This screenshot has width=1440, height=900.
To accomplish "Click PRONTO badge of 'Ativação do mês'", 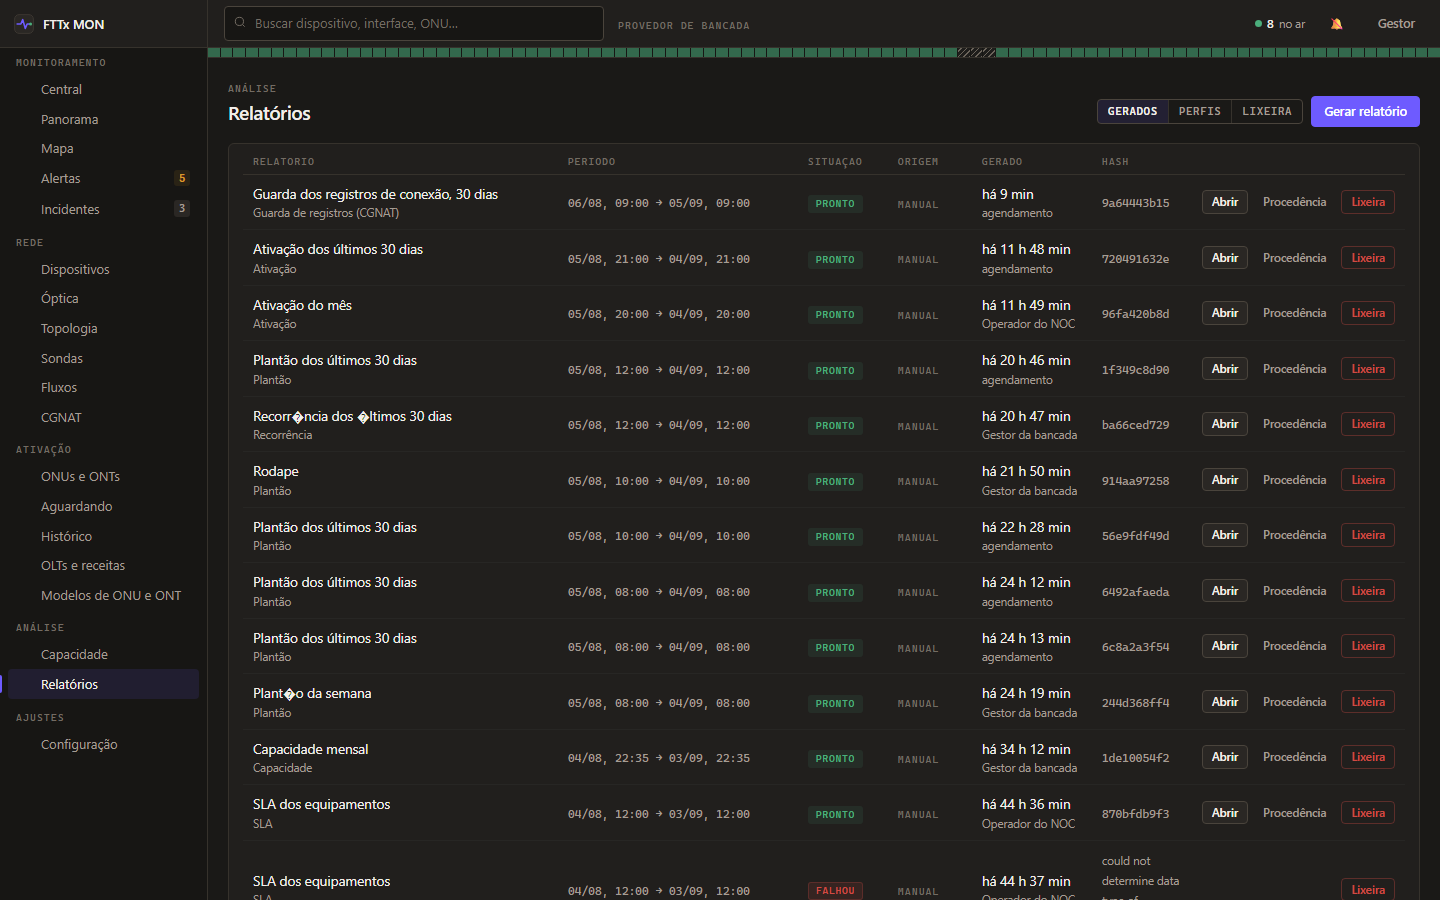I will (x=835, y=315).
